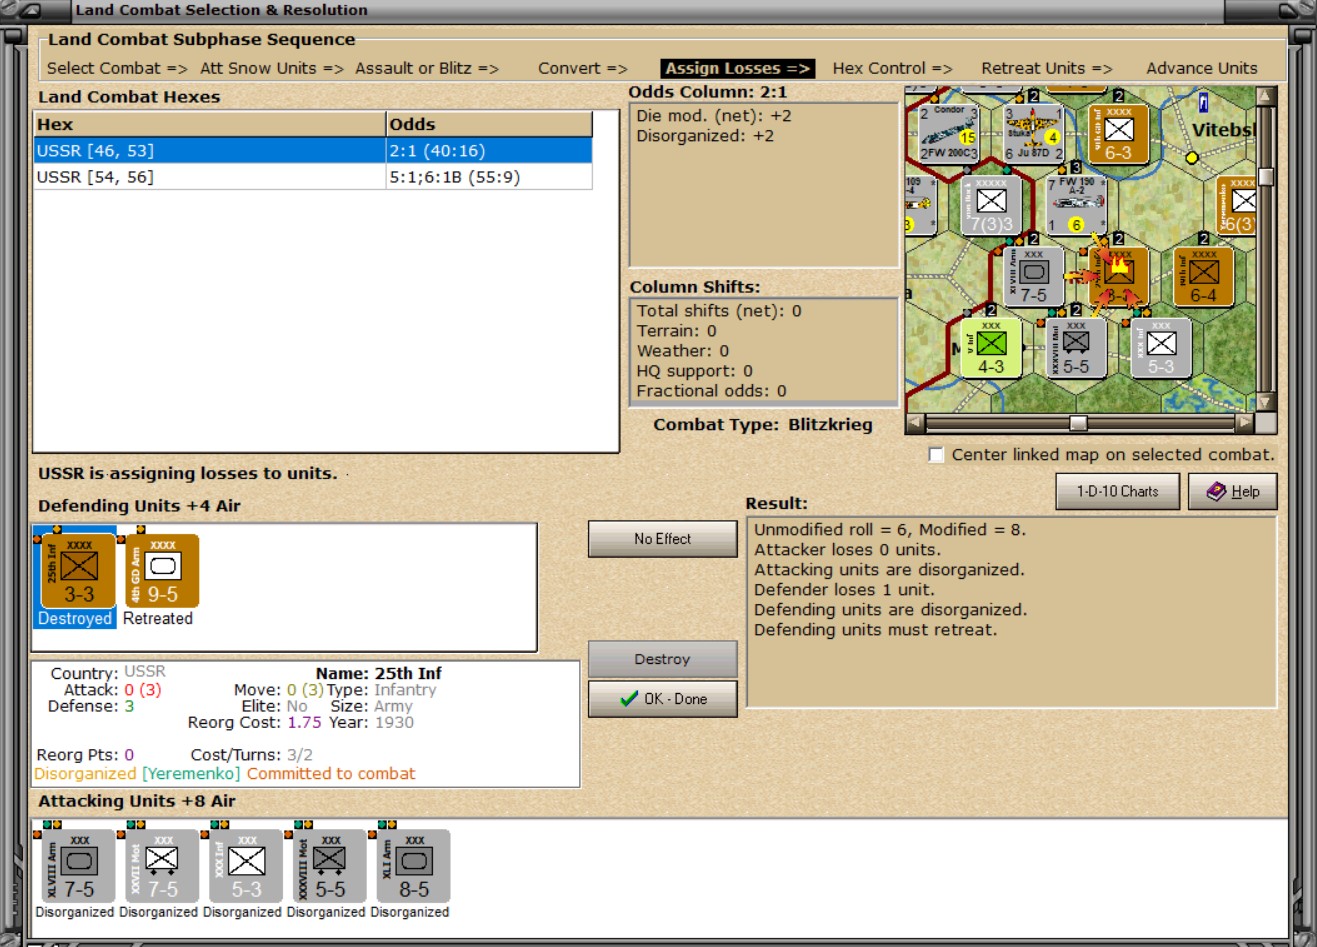Select attacking XXX Inf 5-3 counter in list

pyautogui.click(x=246, y=867)
